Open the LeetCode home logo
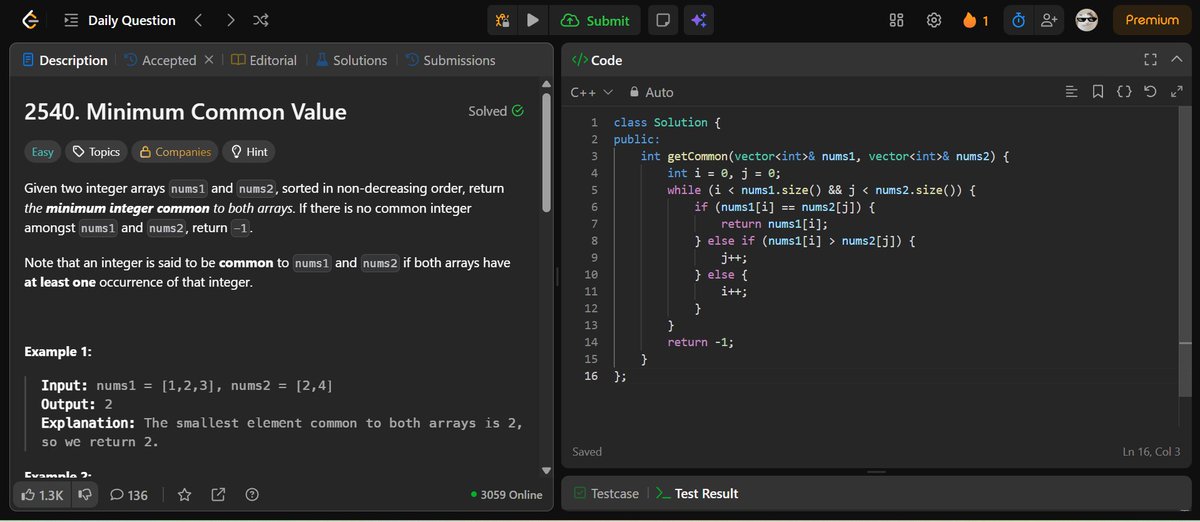Image resolution: width=1200 pixels, height=522 pixels. pyautogui.click(x=30, y=20)
